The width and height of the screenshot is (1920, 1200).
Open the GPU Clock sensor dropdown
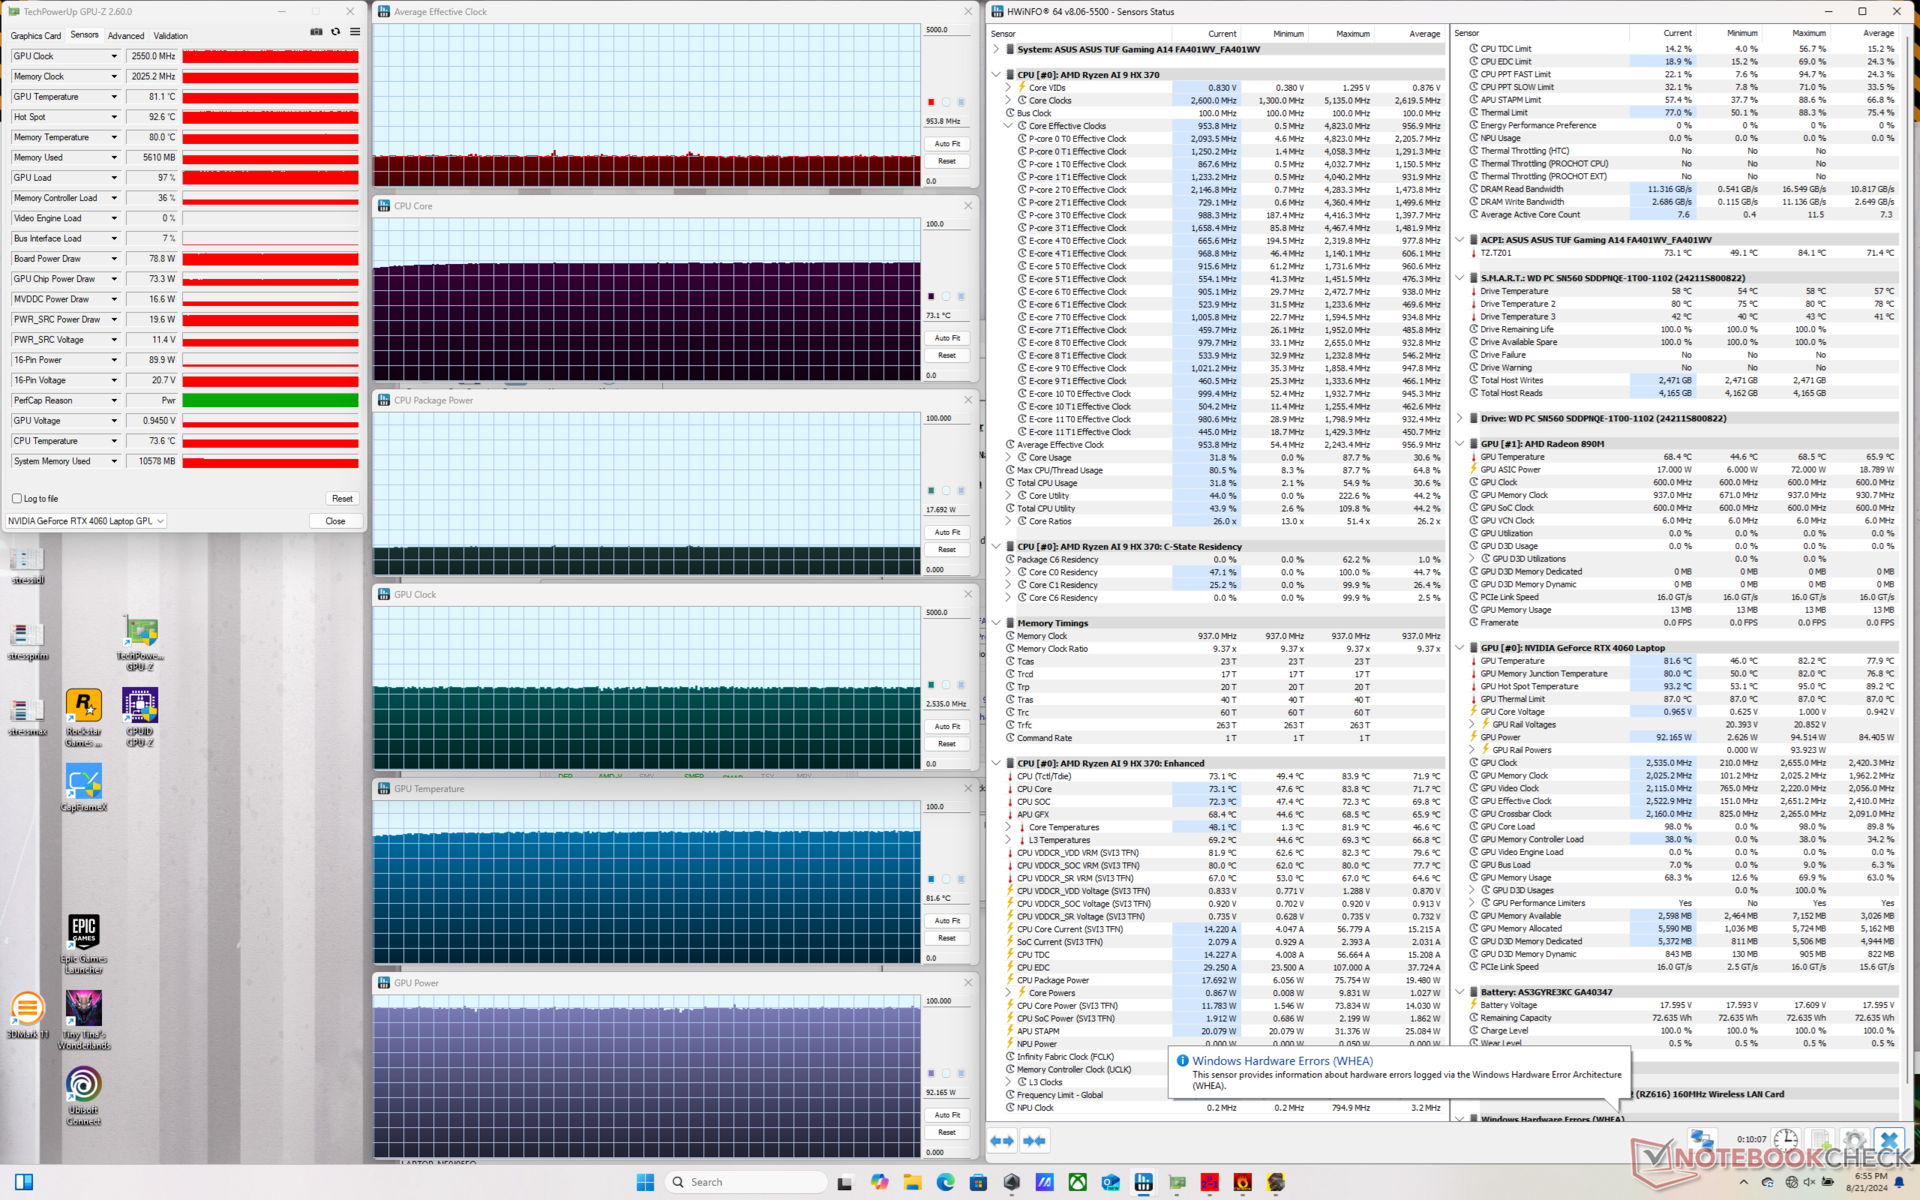pyautogui.click(x=114, y=56)
